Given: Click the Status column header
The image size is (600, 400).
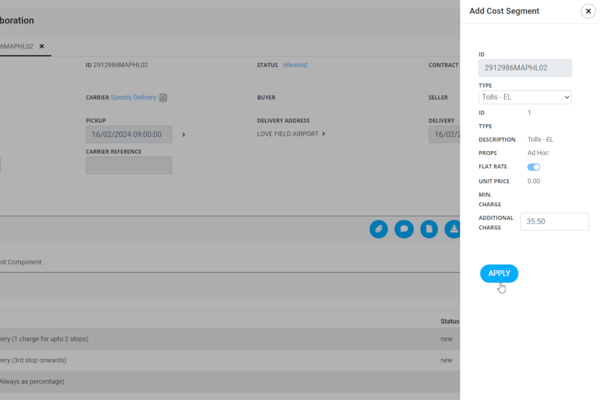Looking at the screenshot, I should (x=450, y=321).
